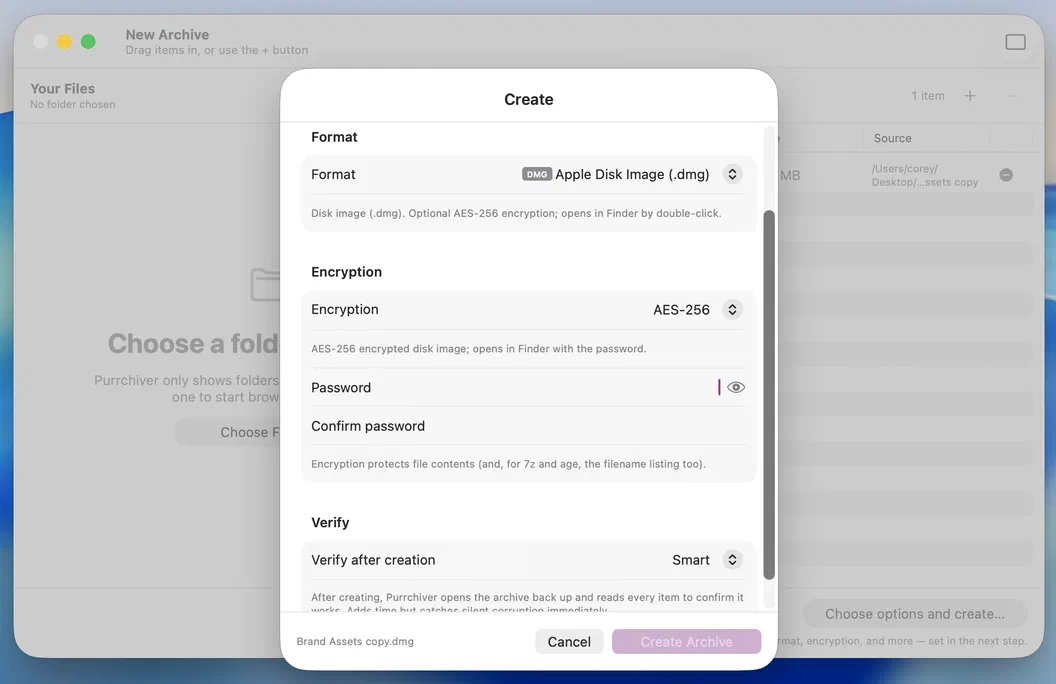Click the /Users/corey/Desktop source path
The width and height of the screenshot is (1056, 684).
click(925, 175)
